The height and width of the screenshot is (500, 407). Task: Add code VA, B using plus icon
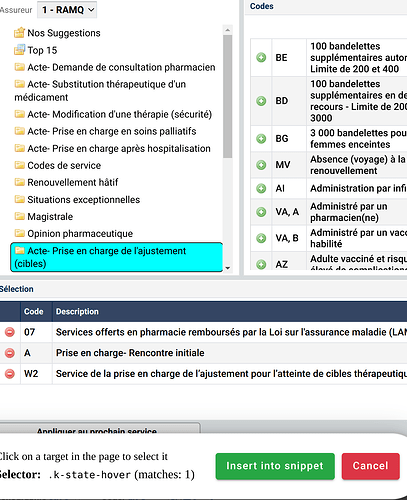tap(261, 238)
